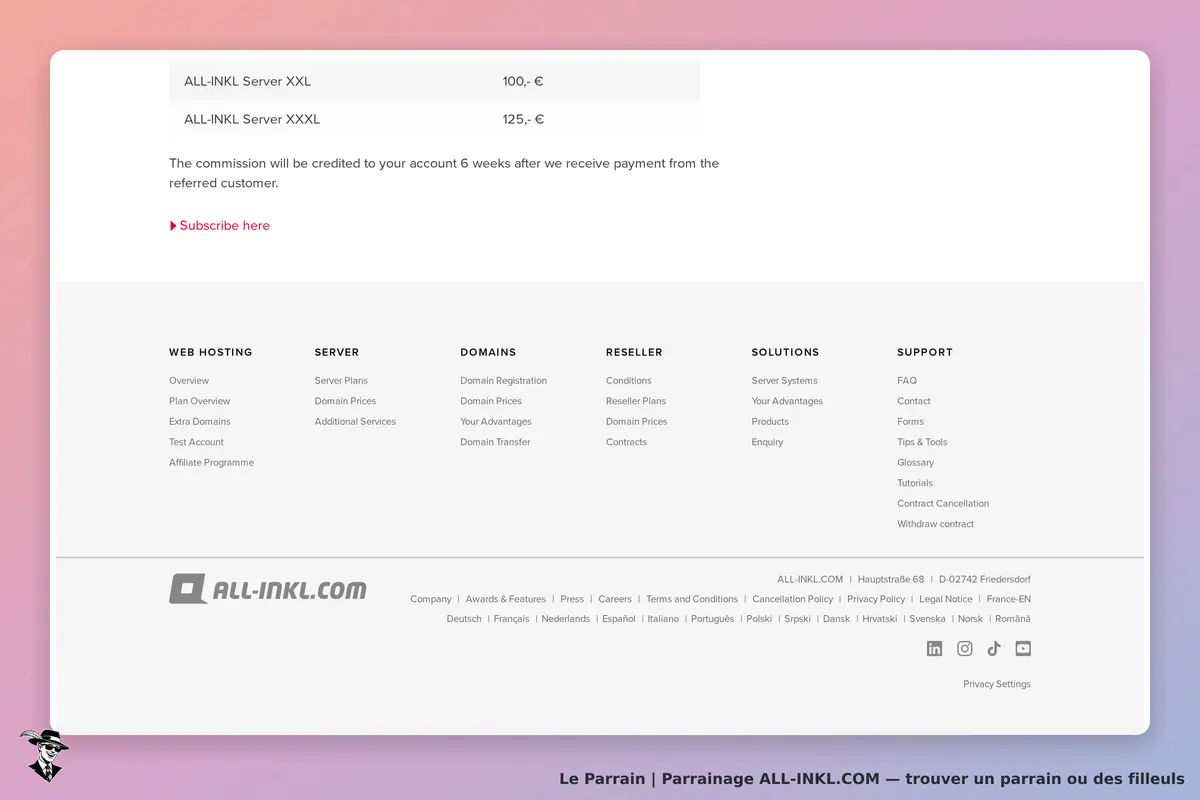Open Forms link
Viewport: 1200px width, 800px height.
[x=910, y=422]
